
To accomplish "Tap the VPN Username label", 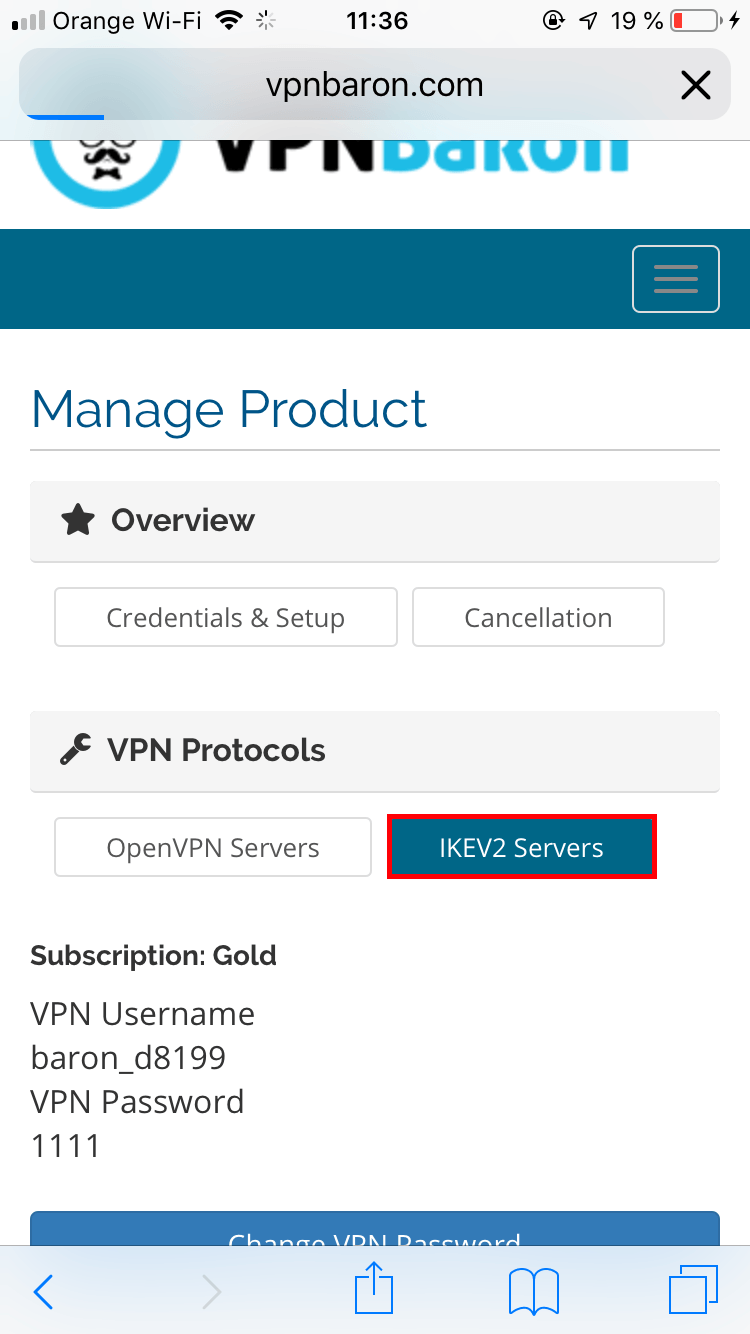I will coord(142,1014).
